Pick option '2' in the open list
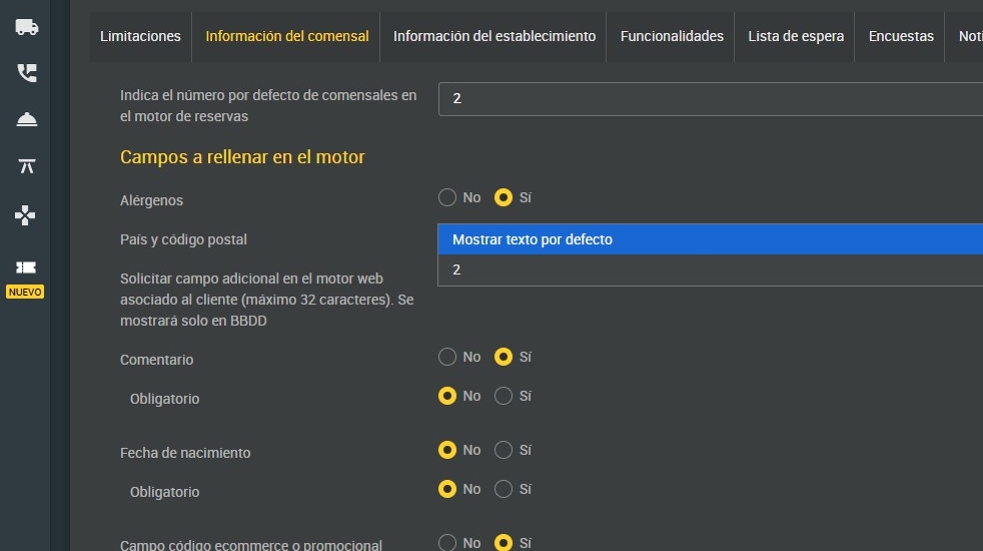Screen dimensions: 983x551 710,270
